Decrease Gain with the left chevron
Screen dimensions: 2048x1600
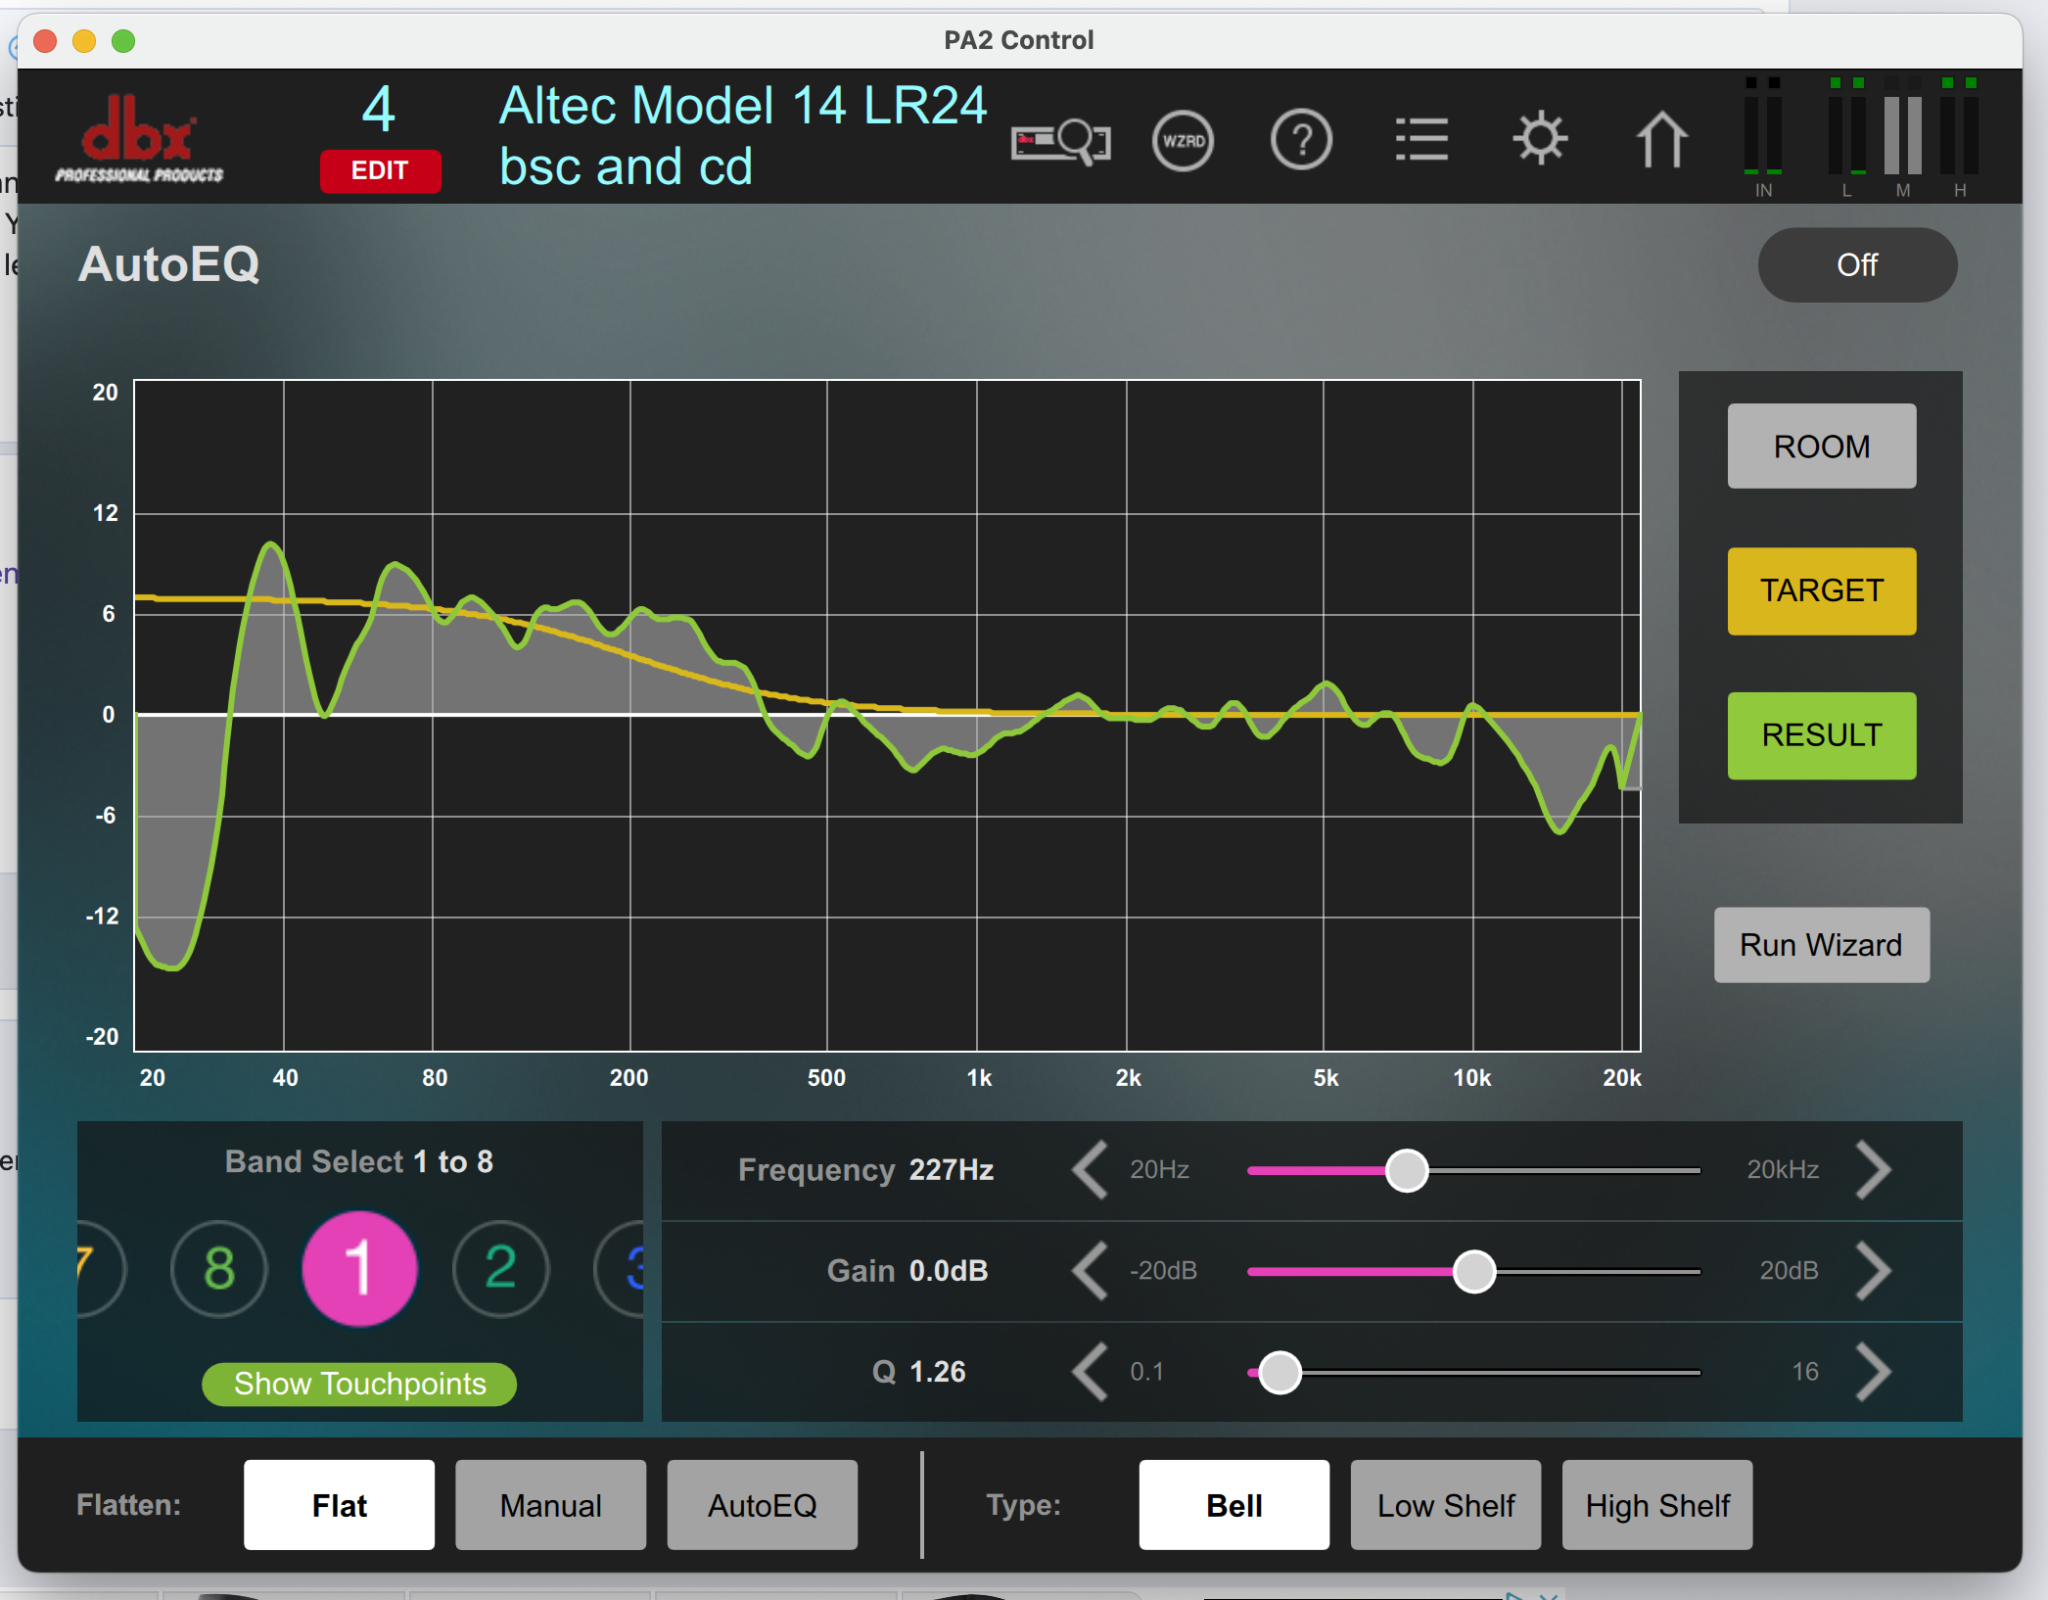[x=1090, y=1271]
